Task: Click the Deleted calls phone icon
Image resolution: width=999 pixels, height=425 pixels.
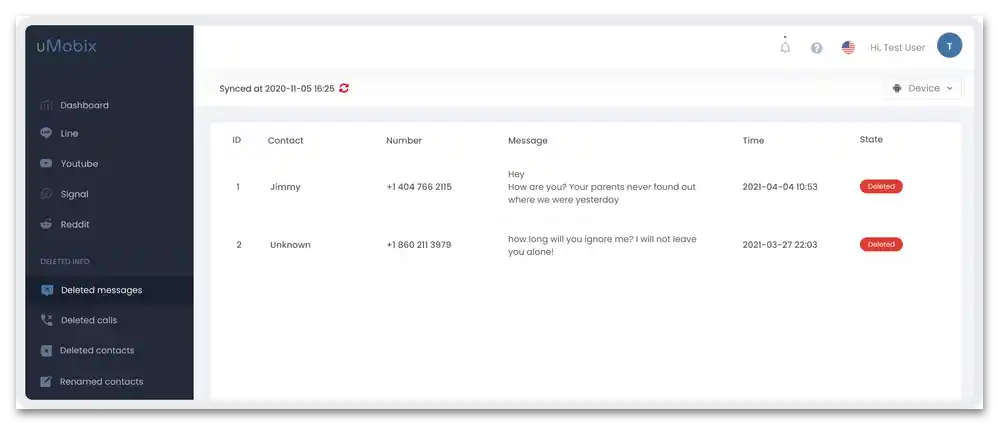Action: [x=47, y=321]
